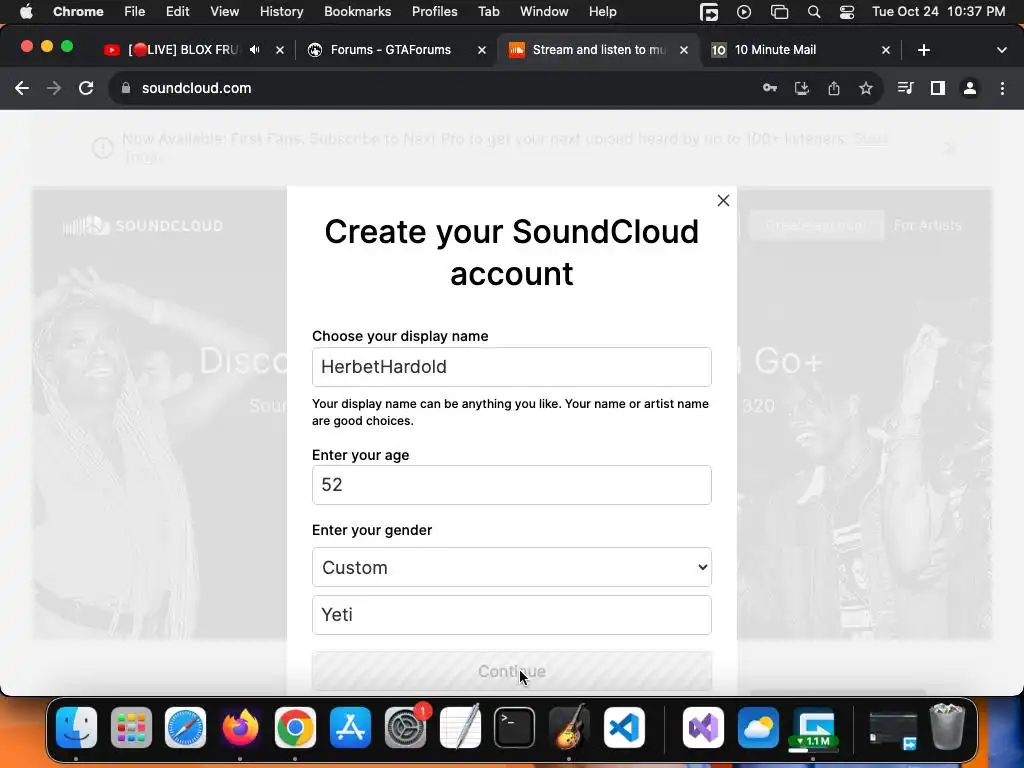The height and width of the screenshot is (768, 1024).
Task: Click the address bar showing soundcloud.com
Action: 196,88
